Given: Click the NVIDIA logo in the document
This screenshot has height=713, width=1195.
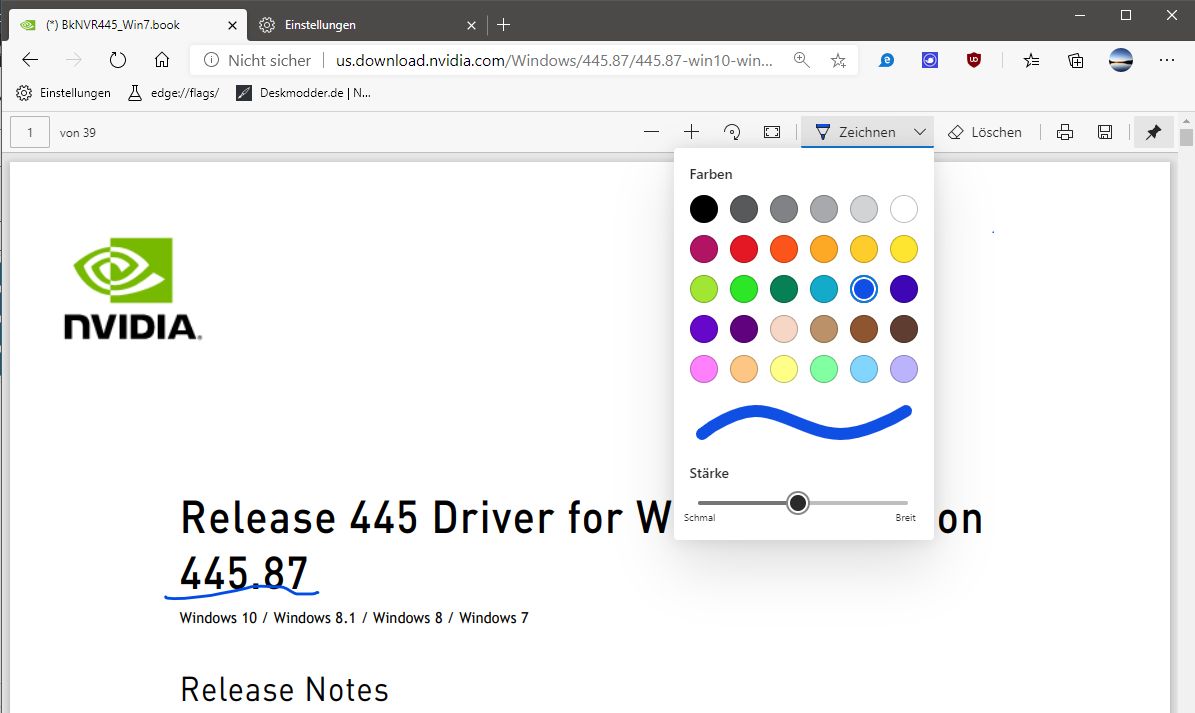Looking at the screenshot, I should point(133,288).
